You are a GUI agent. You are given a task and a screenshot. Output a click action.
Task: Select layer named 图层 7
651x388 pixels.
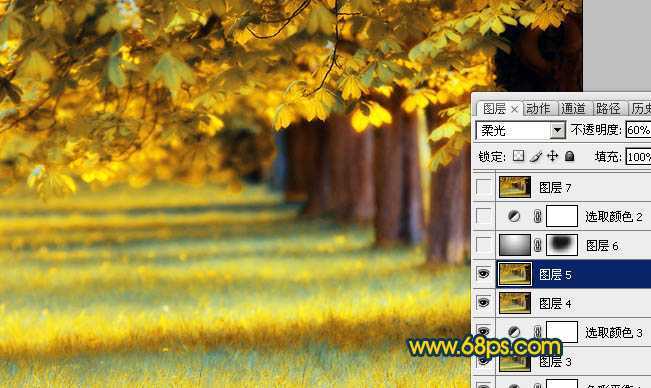555,188
